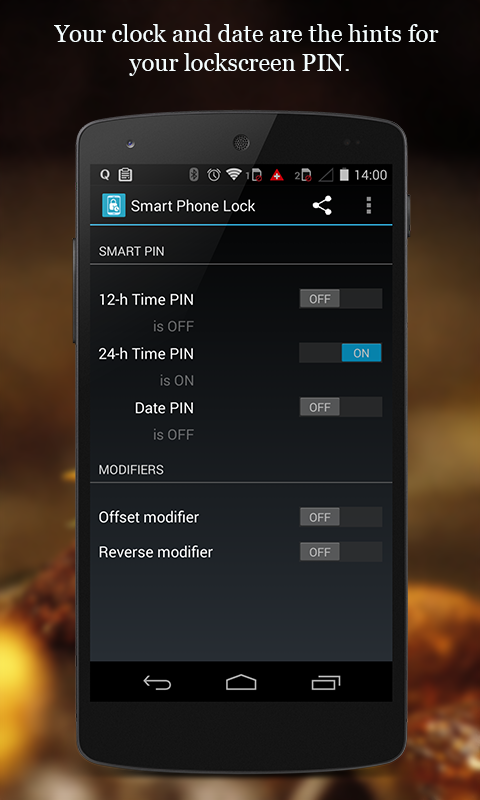Tap the battery icon in status bar
The width and height of the screenshot is (480, 800).
pos(344,175)
